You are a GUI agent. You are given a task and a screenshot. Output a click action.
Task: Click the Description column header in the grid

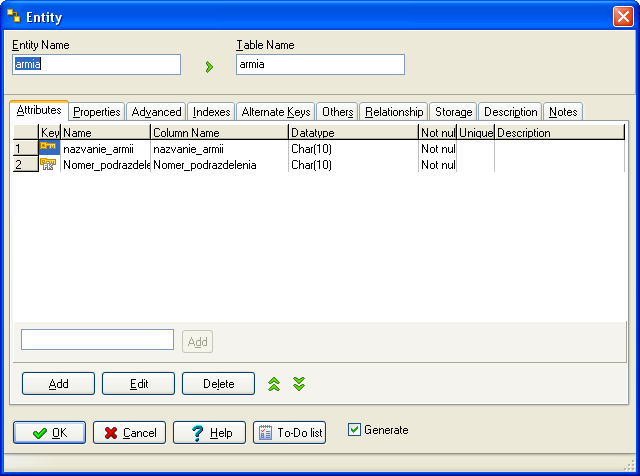(560, 133)
